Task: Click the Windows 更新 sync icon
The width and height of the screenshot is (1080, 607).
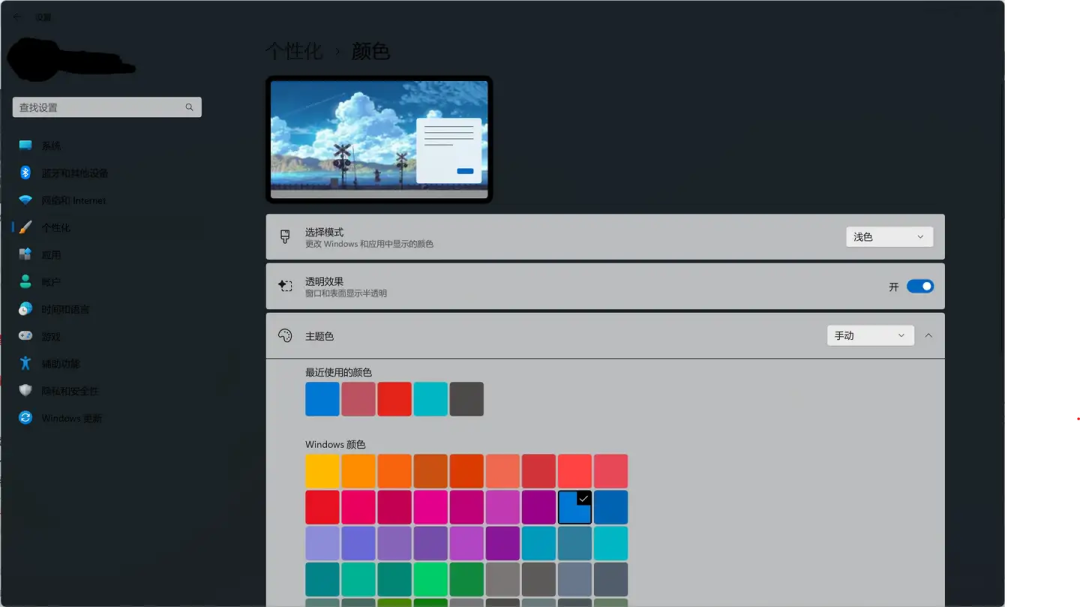Action: tap(25, 418)
